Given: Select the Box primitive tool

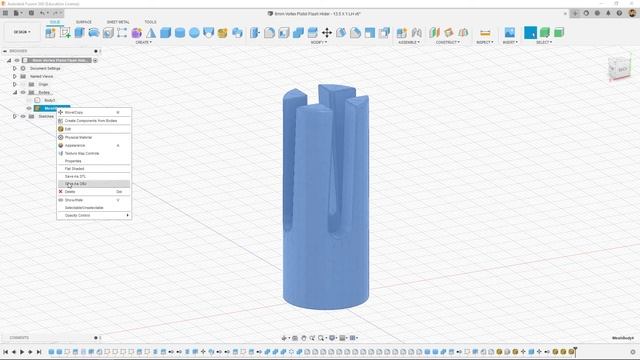Looking at the screenshot, I should click(165, 33).
